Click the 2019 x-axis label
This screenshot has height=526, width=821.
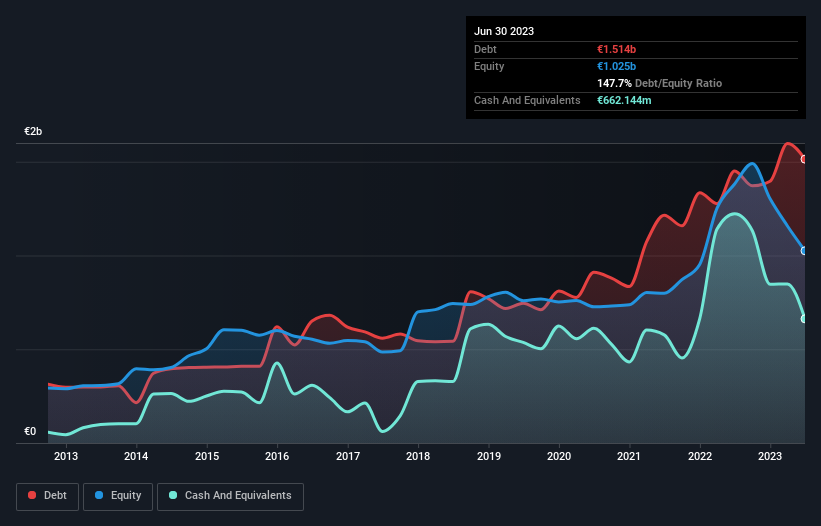point(489,456)
